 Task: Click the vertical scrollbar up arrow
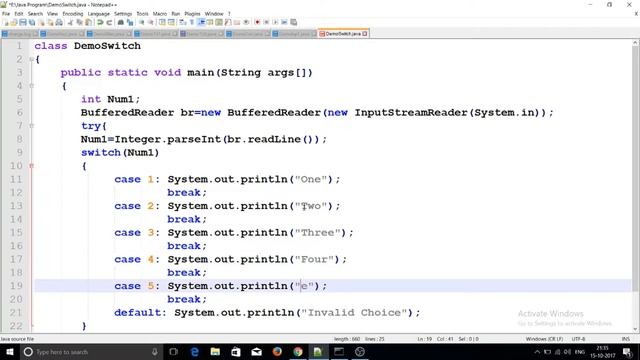coord(636,42)
